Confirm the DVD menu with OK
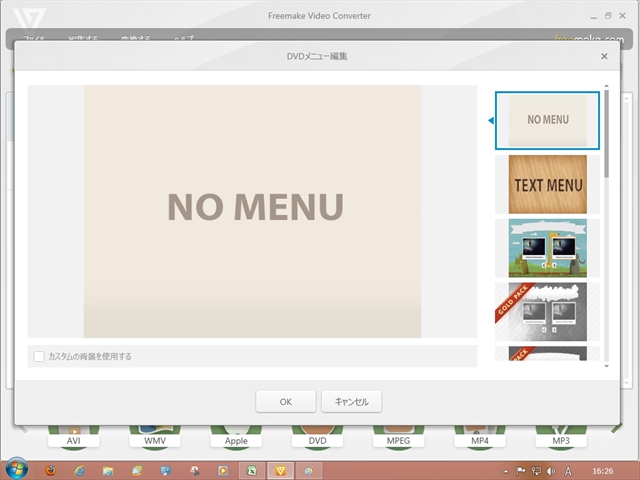The height and width of the screenshot is (480, 640). [x=285, y=401]
